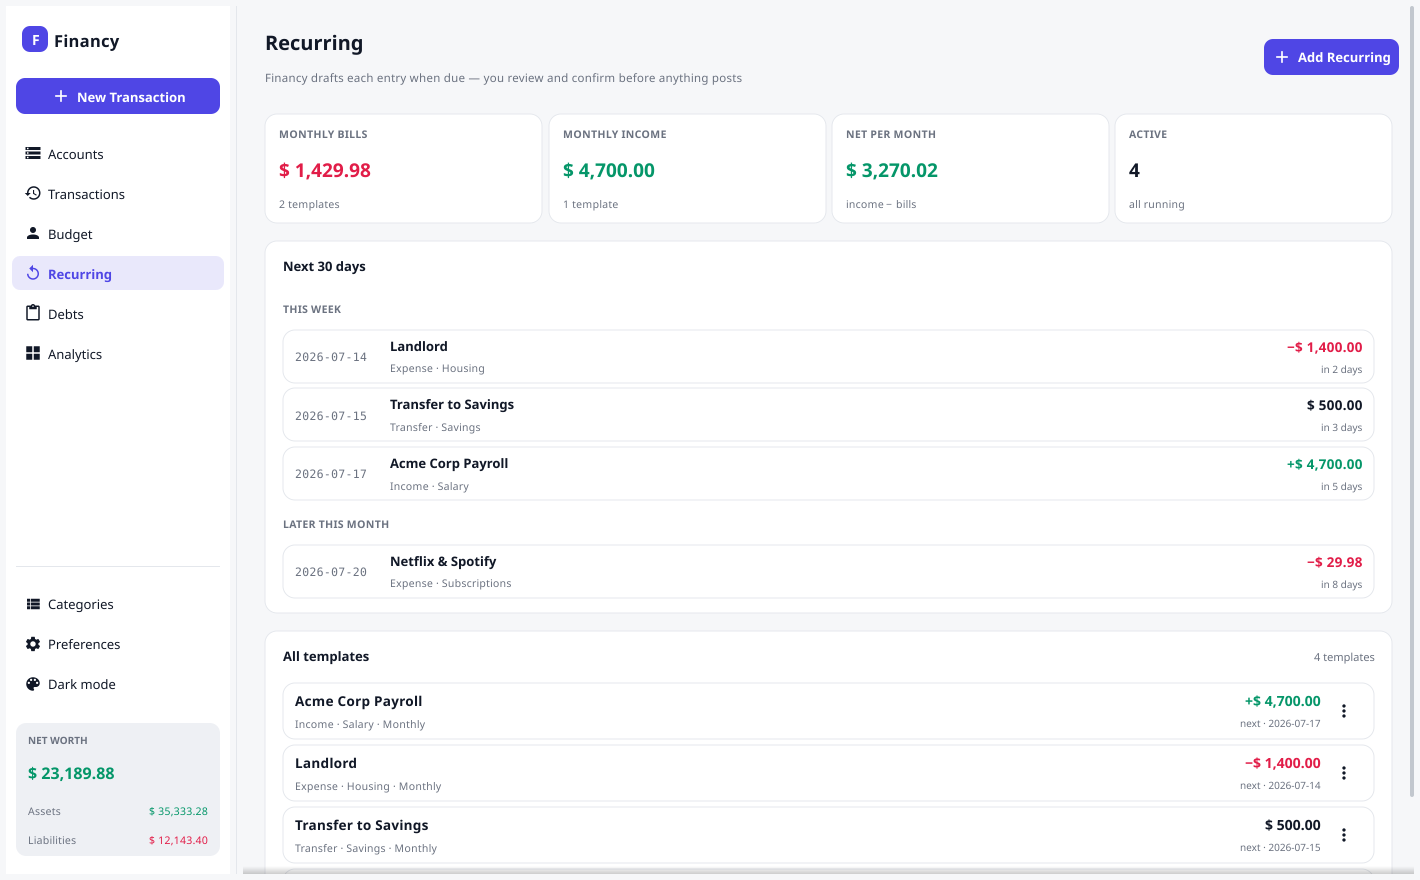Go to Budget via its icon
The image size is (1420, 880).
[x=33, y=234]
